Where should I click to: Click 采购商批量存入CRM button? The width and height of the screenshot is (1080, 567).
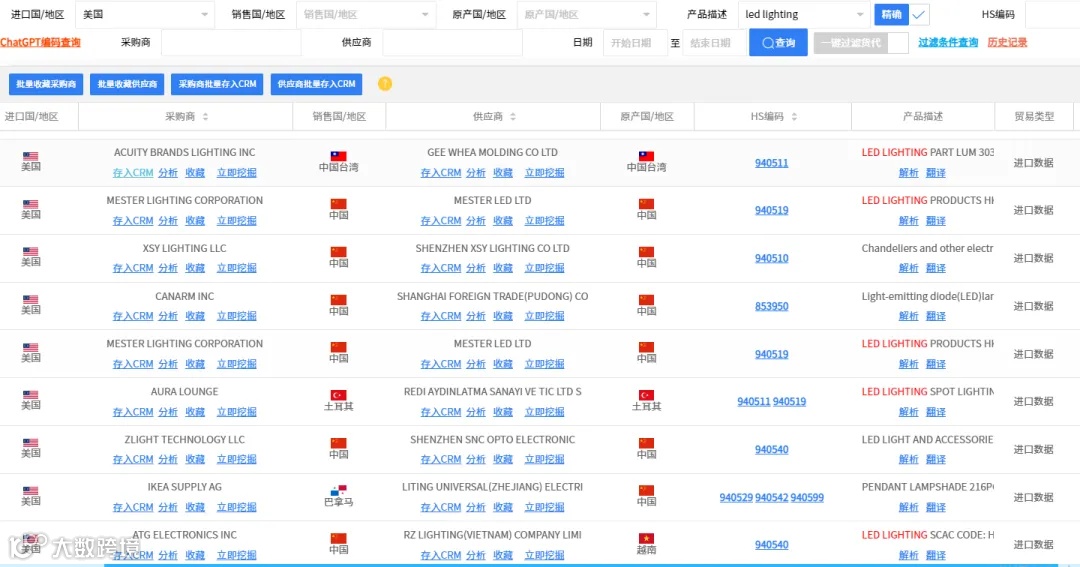pyautogui.click(x=217, y=84)
